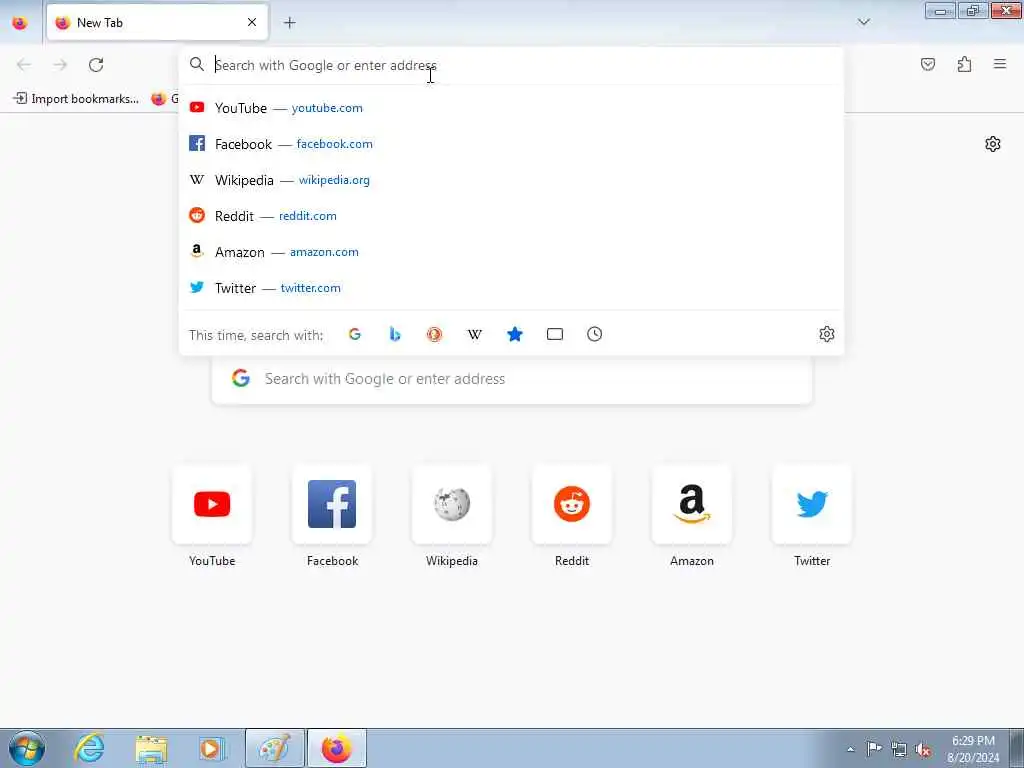Search bookmarks using star icon
This screenshot has height=768, width=1024.
click(x=515, y=334)
